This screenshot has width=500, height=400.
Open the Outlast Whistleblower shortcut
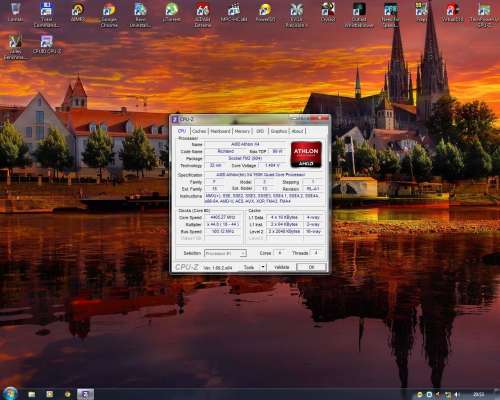359,14
